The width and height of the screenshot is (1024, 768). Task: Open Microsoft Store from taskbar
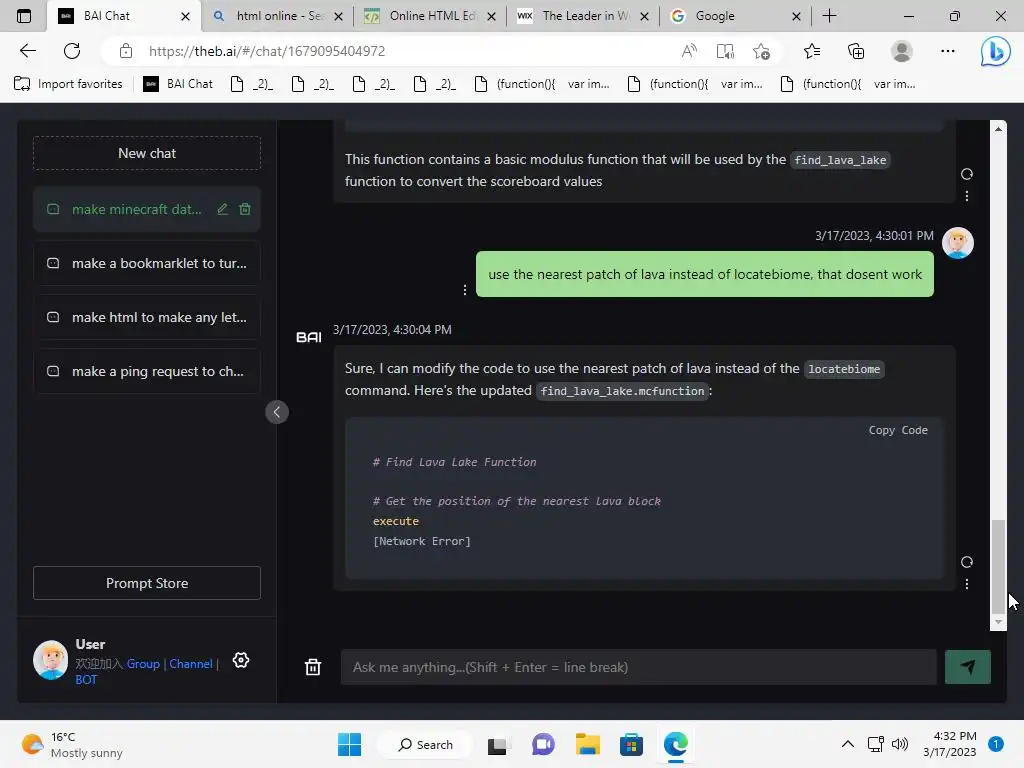tap(631, 744)
